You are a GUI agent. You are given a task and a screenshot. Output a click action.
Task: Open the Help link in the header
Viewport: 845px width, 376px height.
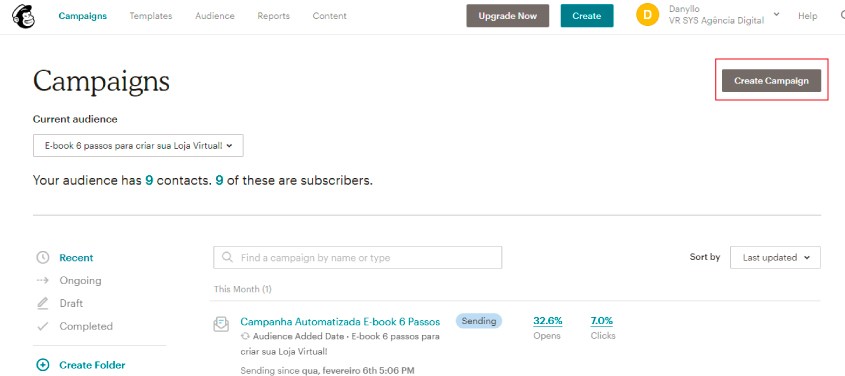click(x=807, y=16)
